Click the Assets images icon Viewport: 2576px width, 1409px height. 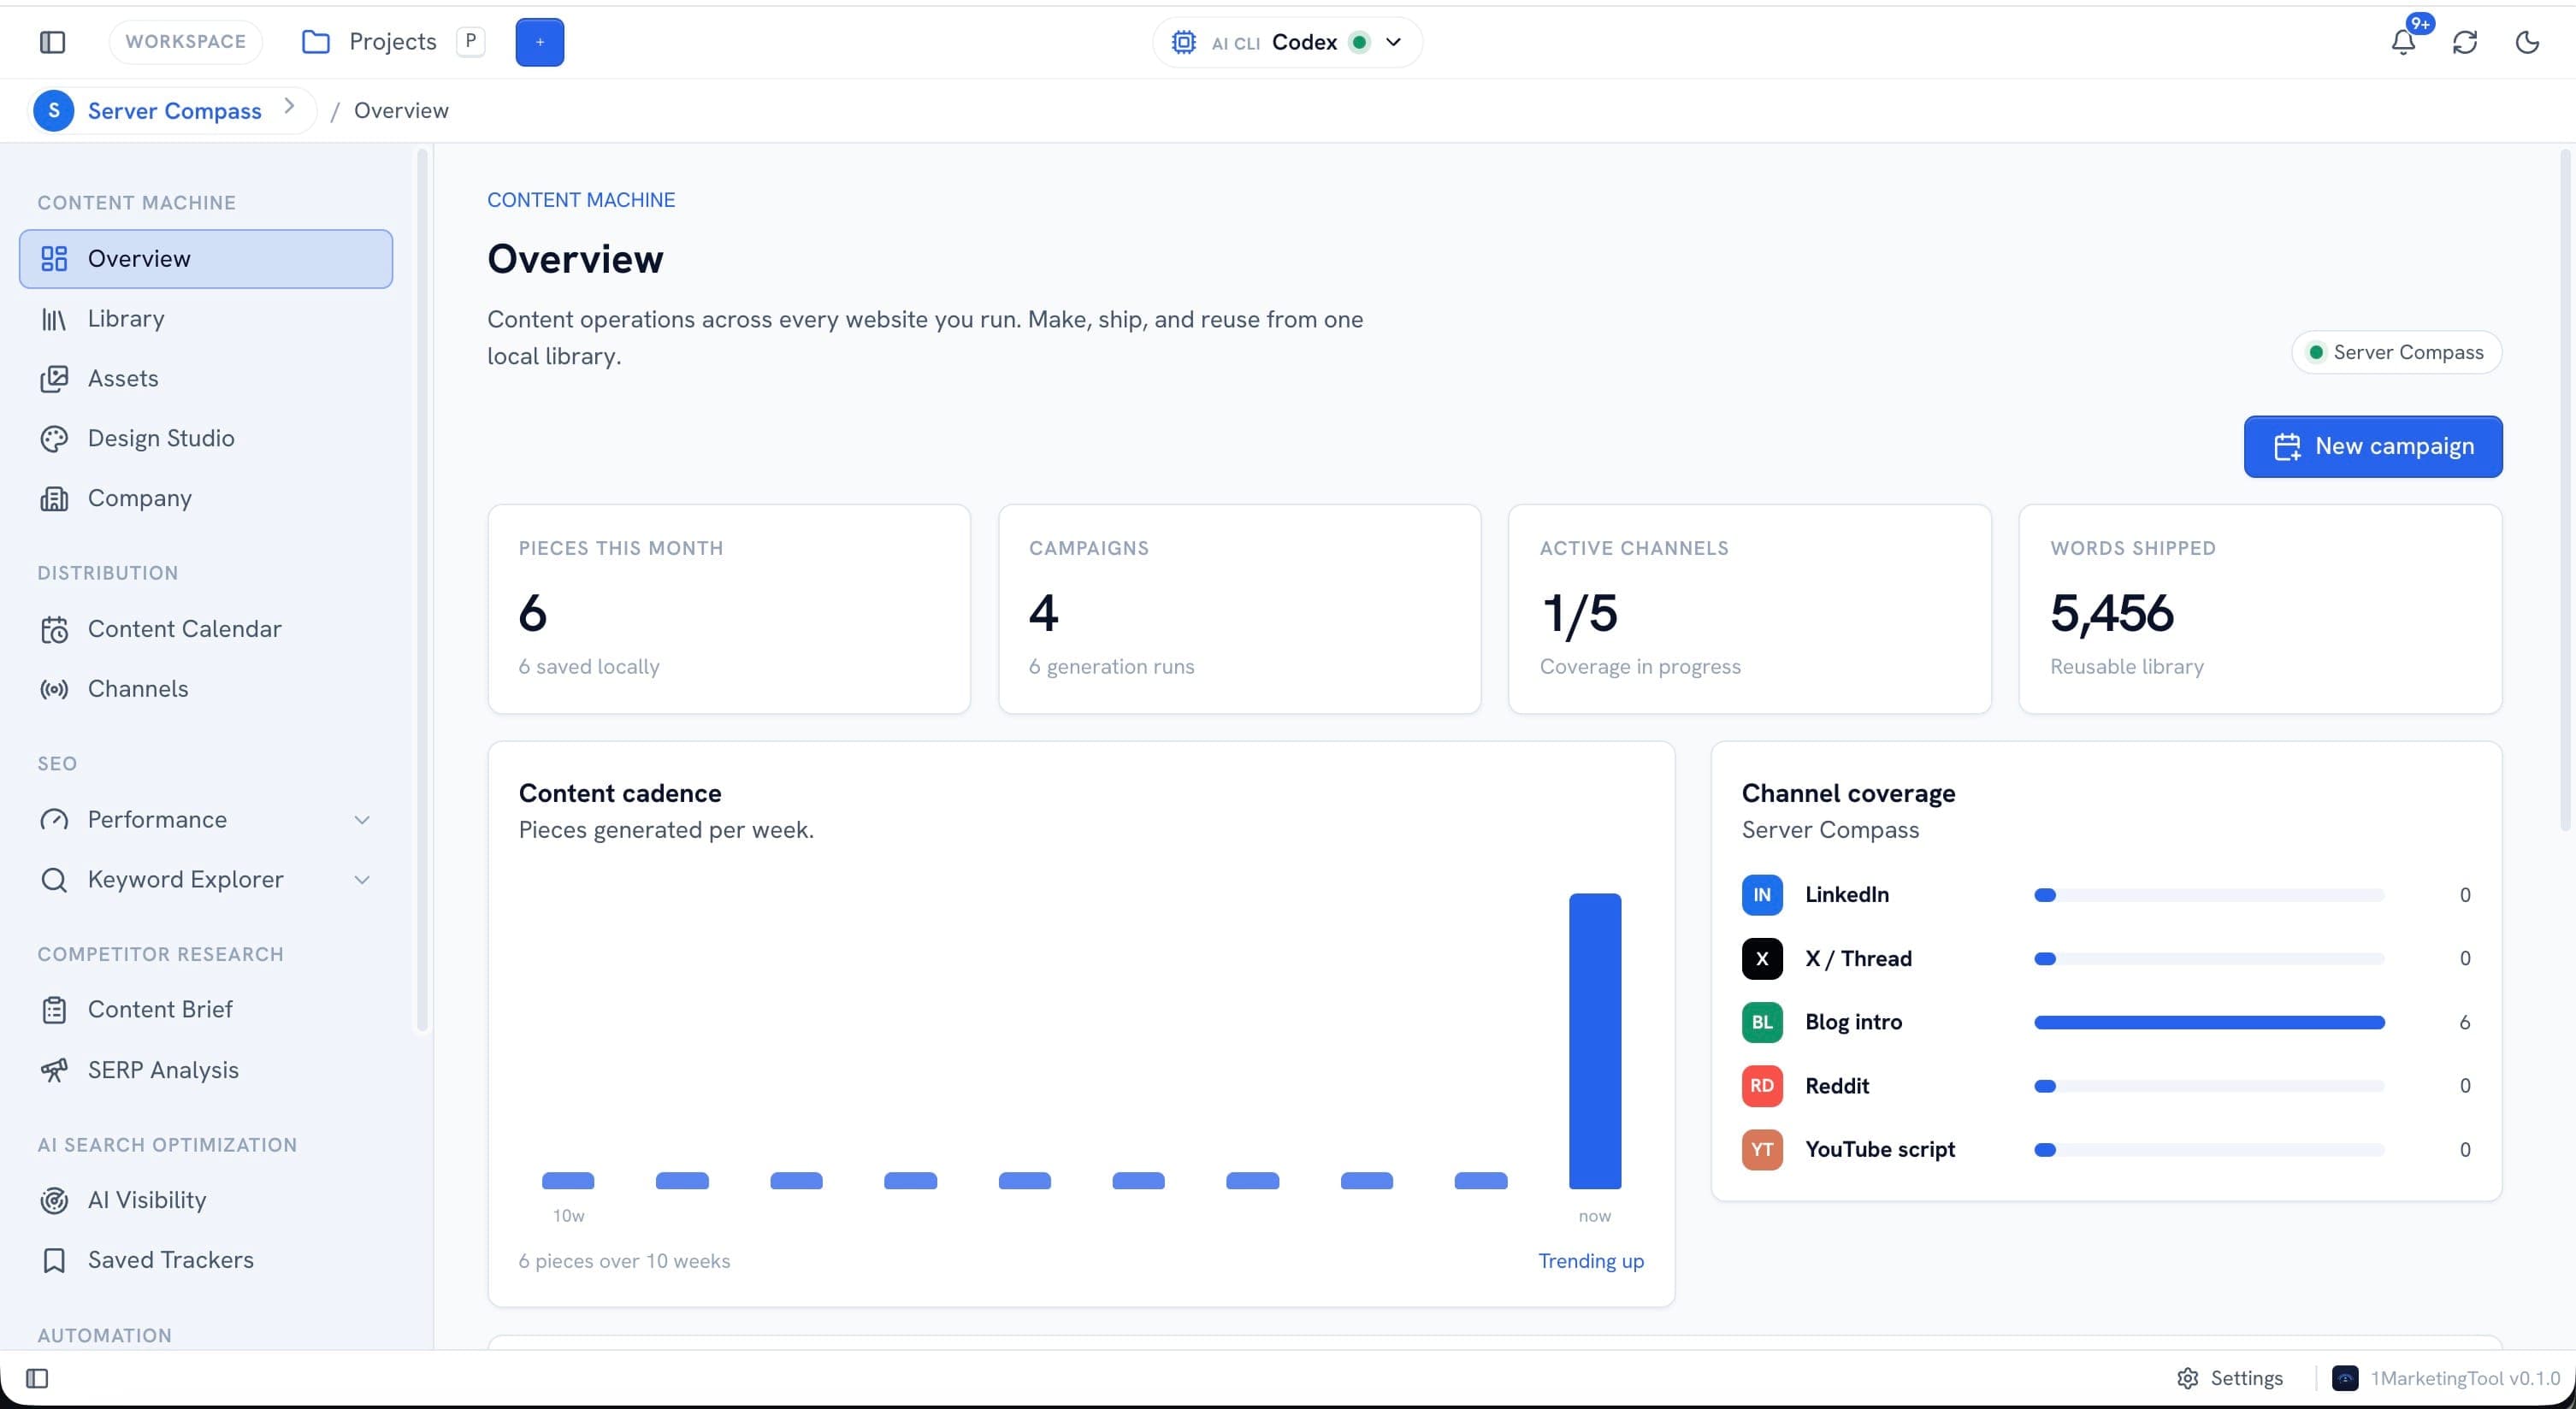coord(54,379)
